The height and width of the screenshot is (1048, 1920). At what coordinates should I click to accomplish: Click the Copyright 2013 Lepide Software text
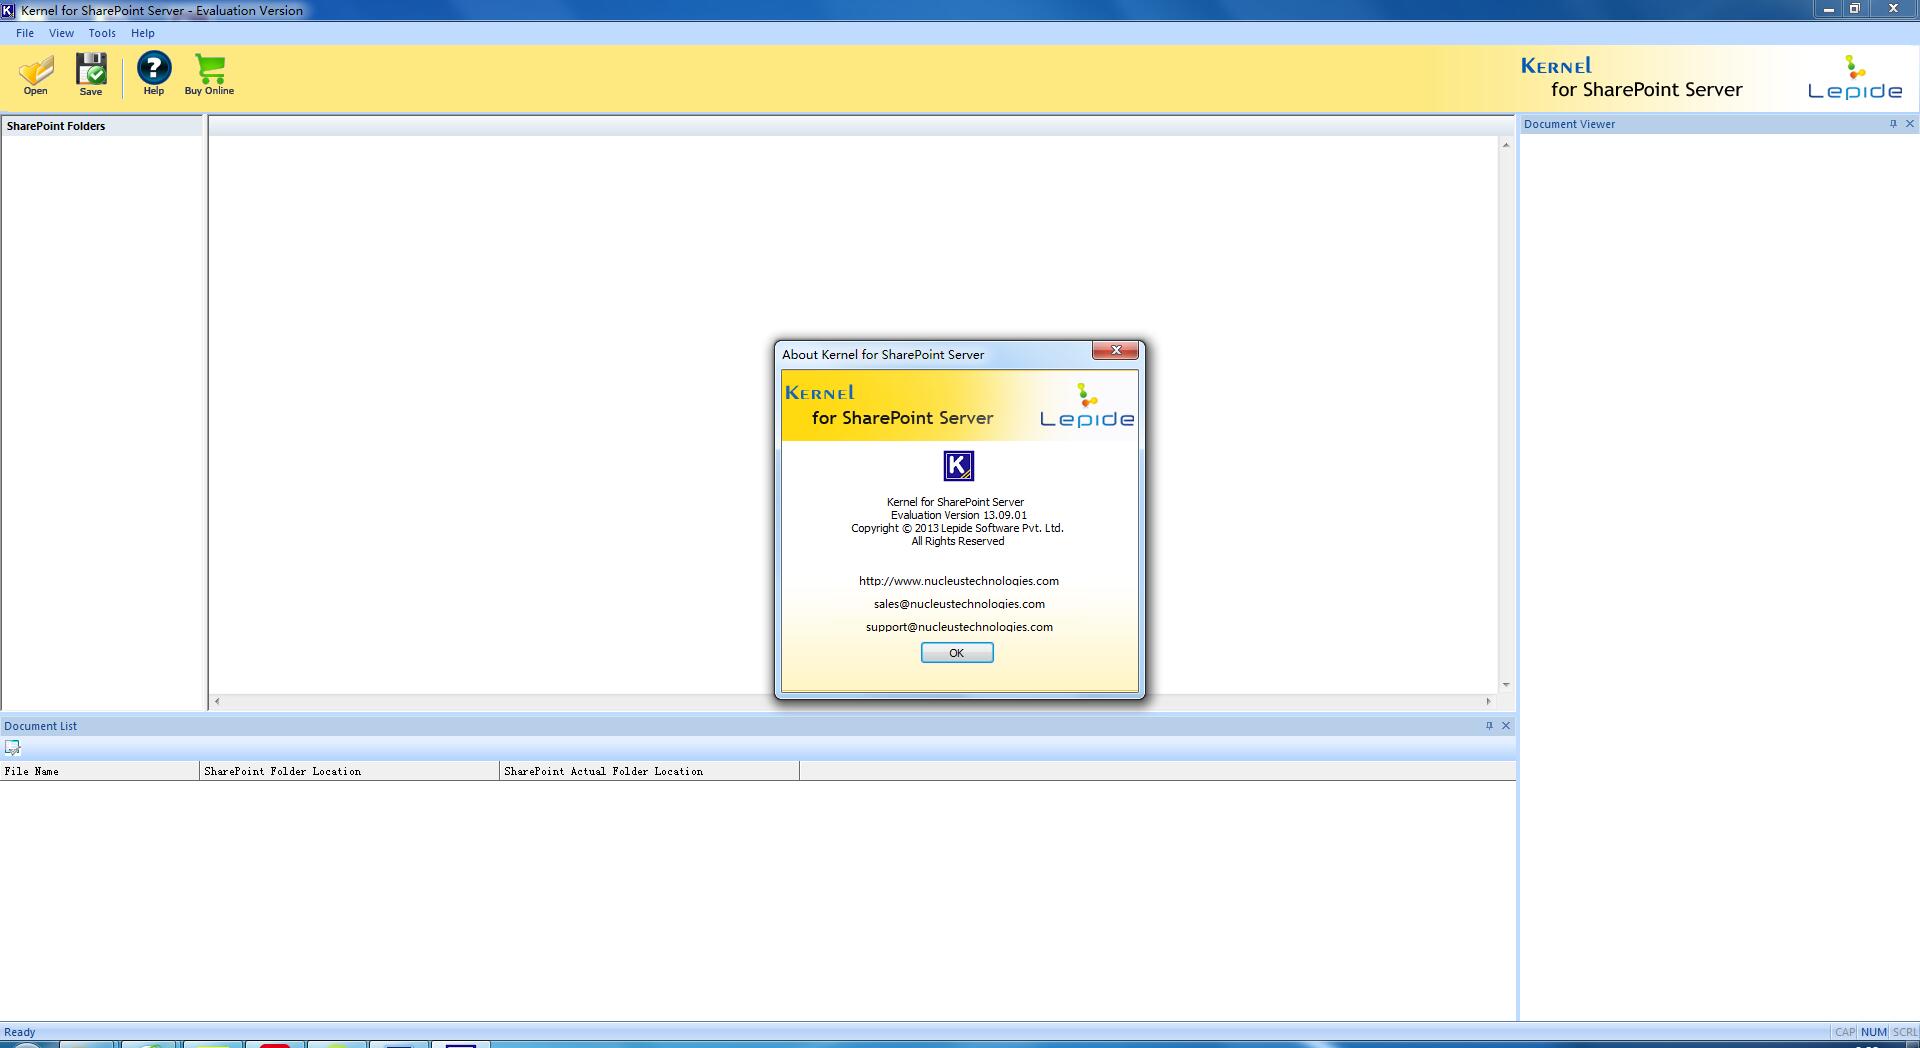click(x=957, y=528)
